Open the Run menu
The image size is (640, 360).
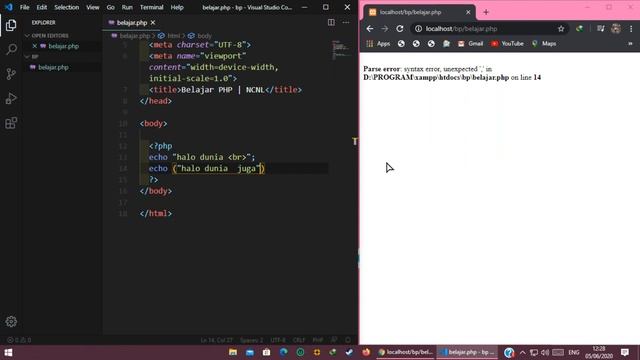point(127,7)
